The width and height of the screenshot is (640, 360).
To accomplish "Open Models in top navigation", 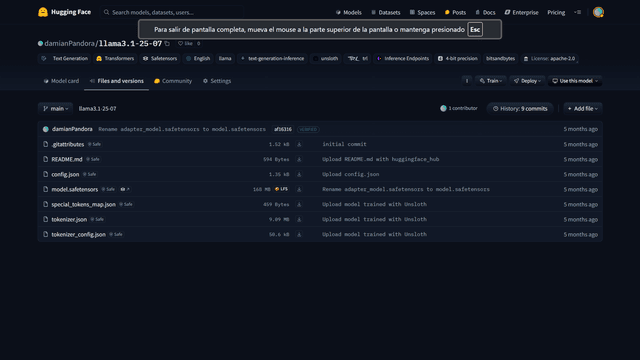I will (349, 12).
